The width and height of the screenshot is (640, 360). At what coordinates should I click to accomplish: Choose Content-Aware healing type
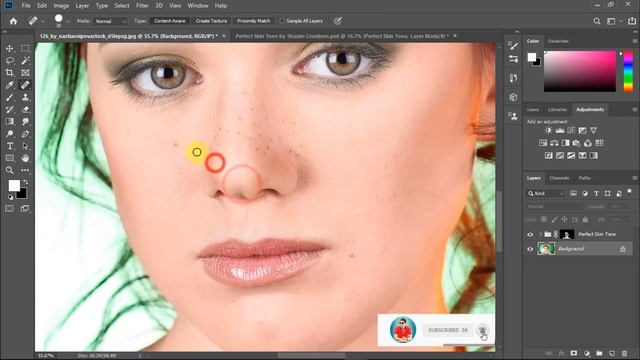point(170,21)
